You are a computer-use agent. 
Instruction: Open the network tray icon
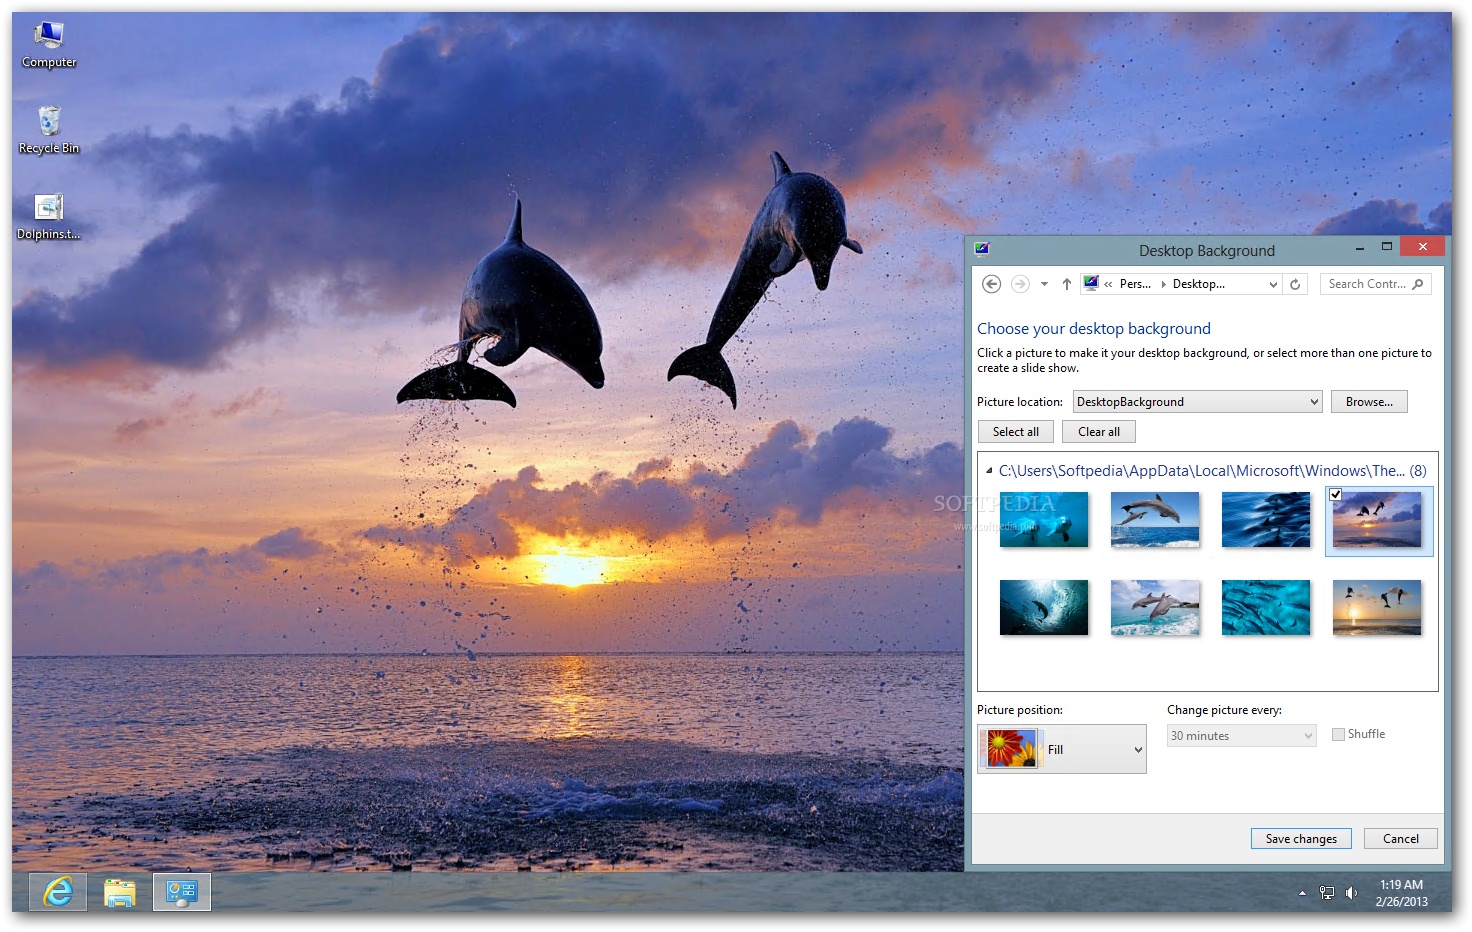pyautogui.click(x=1327, y=893)
